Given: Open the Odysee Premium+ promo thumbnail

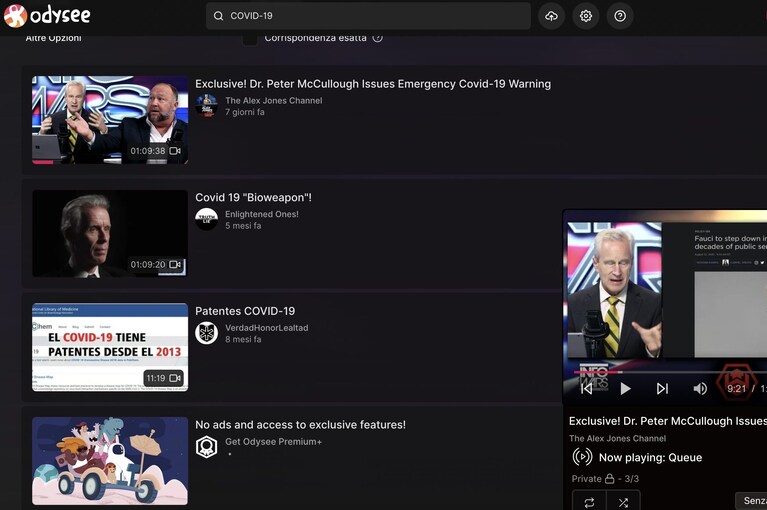Looking at the screenshot, I should click(x=110, y=461).
